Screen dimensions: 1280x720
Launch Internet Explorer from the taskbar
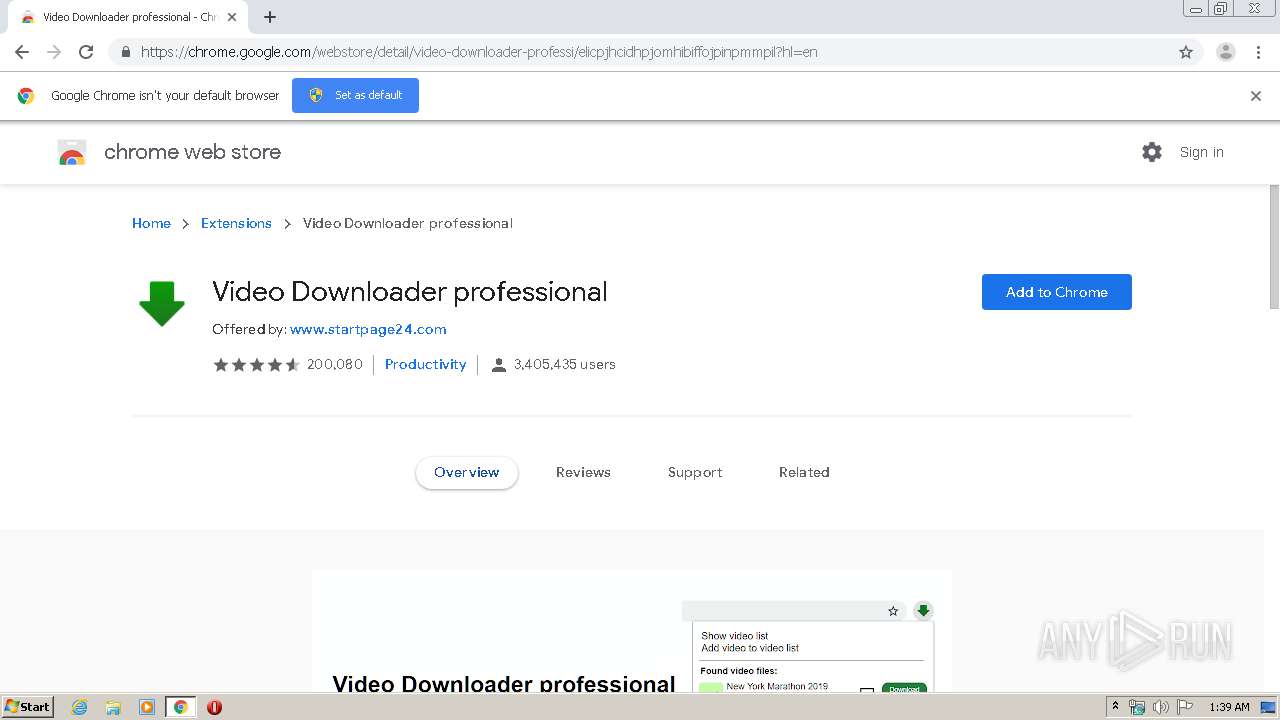pyautogui.click(x=80, y=707)
